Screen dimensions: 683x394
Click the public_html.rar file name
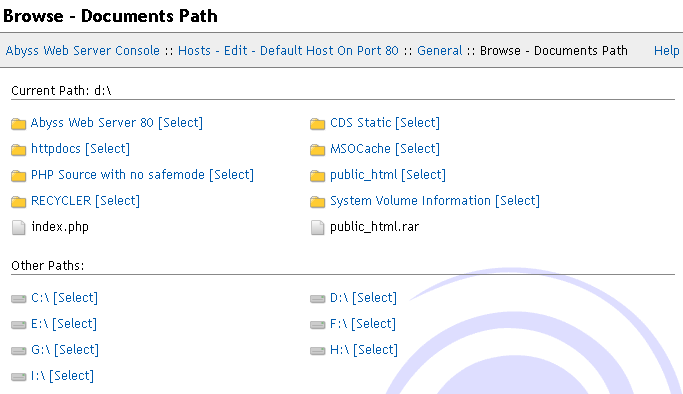coord(375,227)
